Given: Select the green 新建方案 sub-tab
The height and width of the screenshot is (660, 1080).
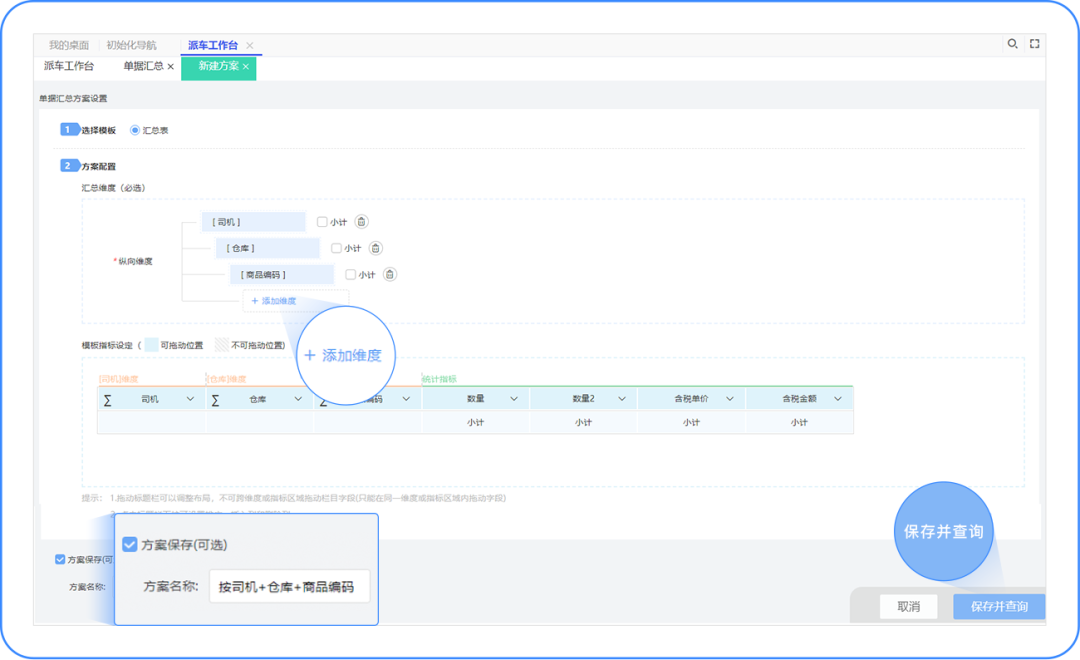Looking at the screenshot, I should [218, 66].
